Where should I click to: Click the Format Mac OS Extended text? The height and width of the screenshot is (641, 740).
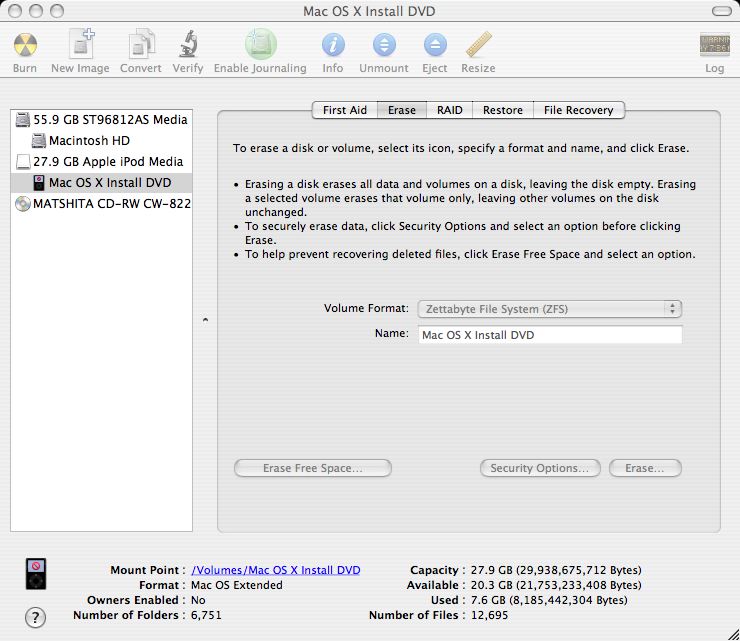(x=236, y=585)
